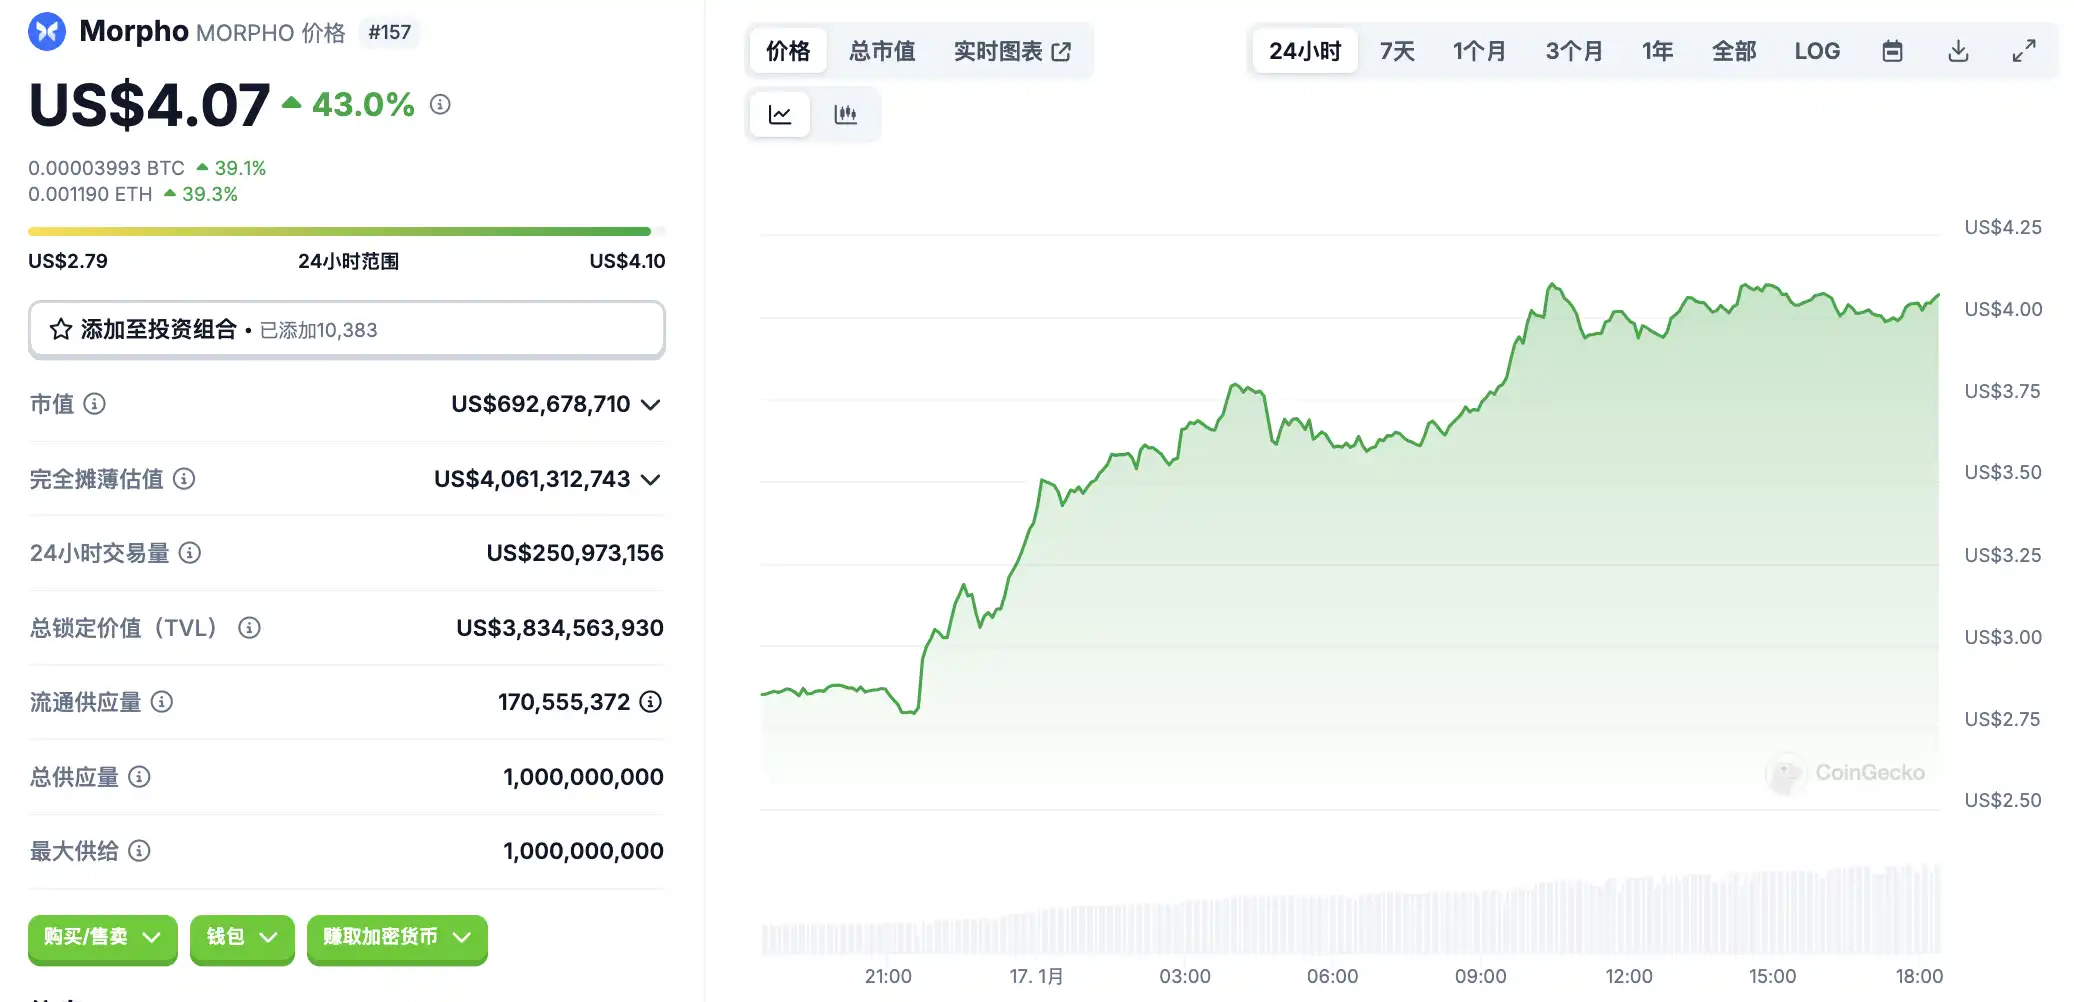The width and height of the screenshot is (2074, 1002).
Task: Open the calendar date range picker
Action: pos(1892,51)
